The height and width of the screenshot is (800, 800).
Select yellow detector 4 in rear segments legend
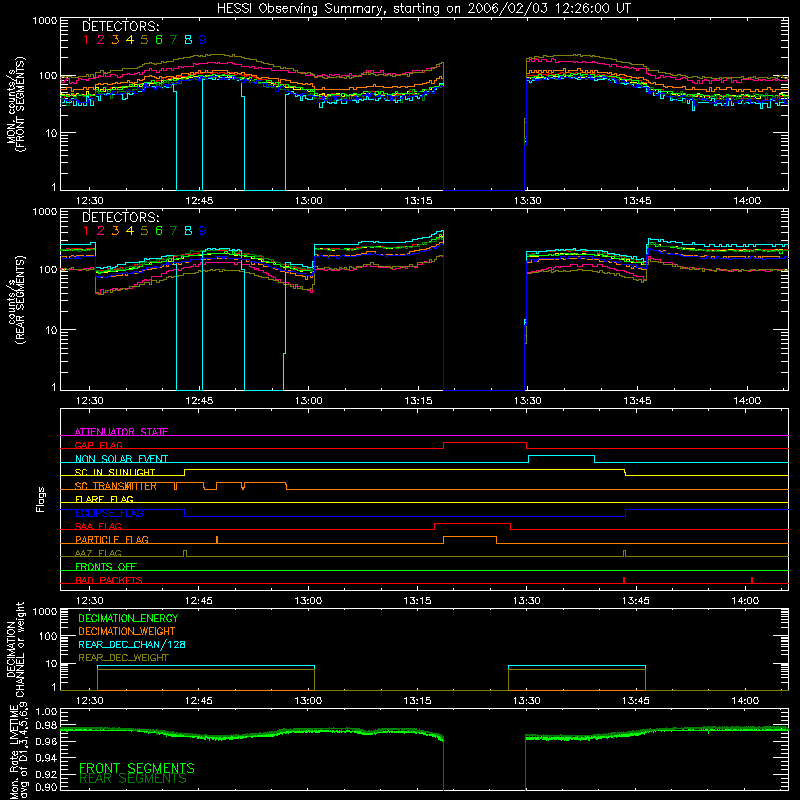point(130,231)
